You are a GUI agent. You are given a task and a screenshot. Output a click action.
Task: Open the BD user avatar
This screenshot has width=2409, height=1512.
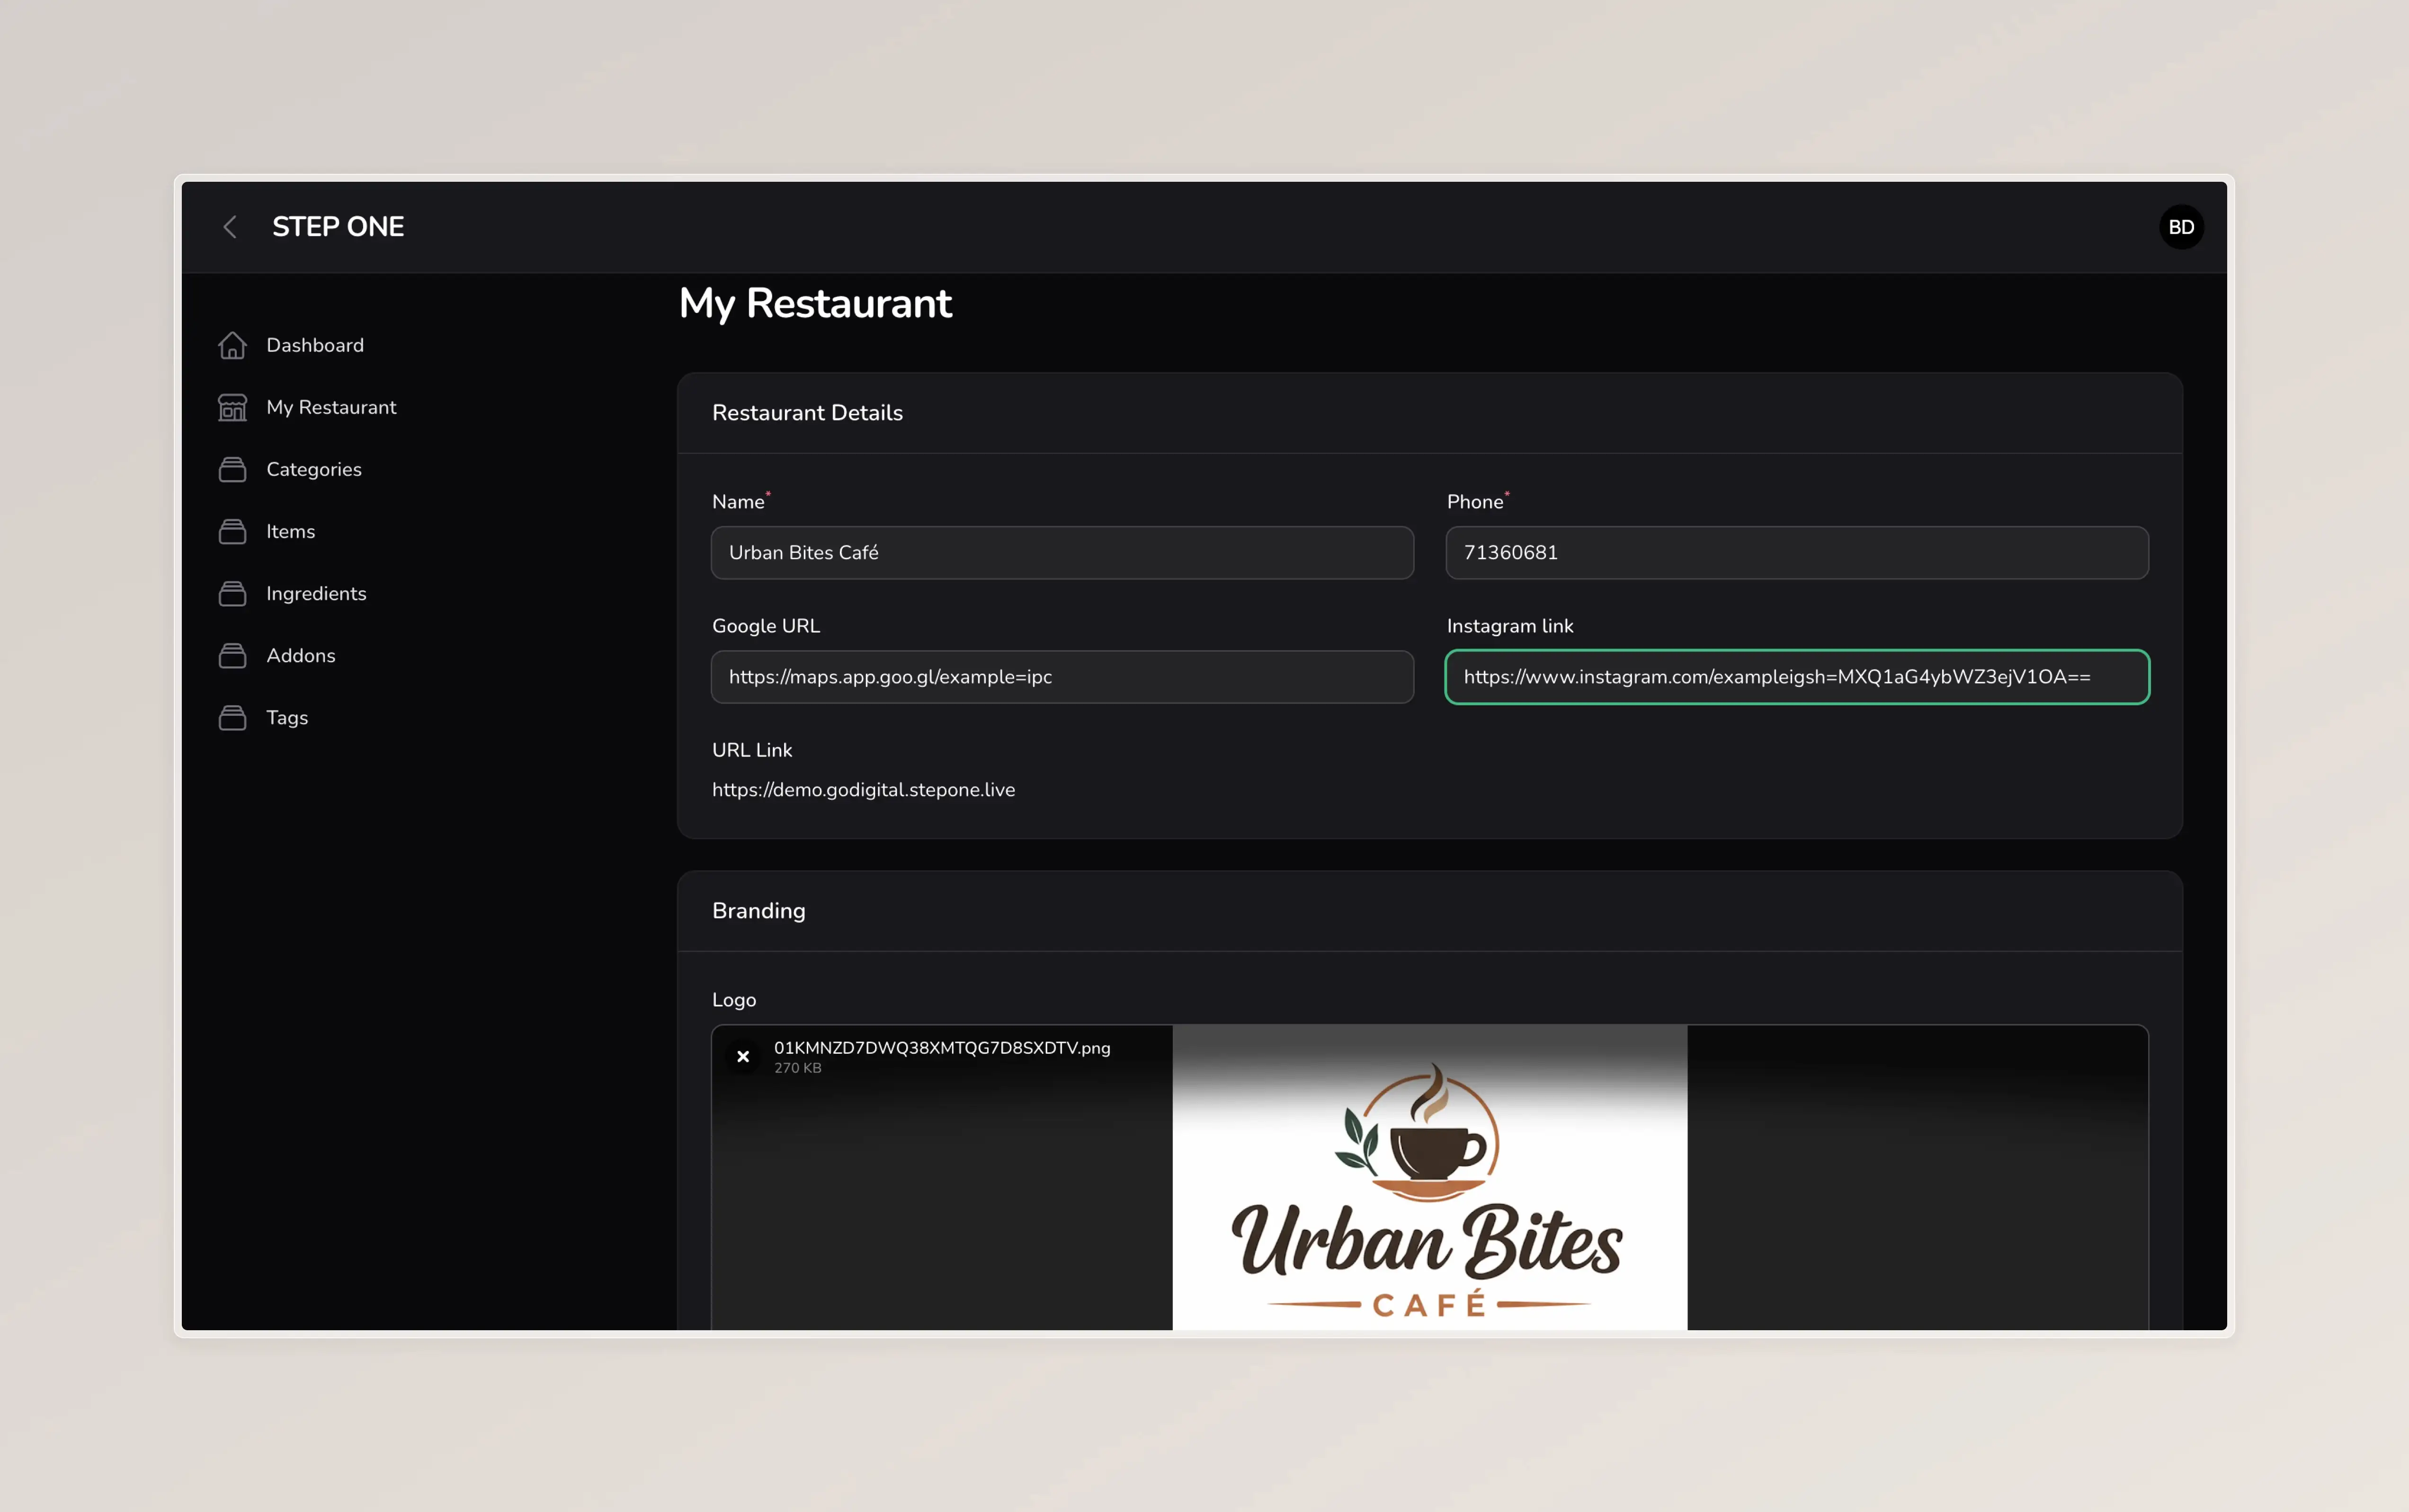pos(2181,227)
